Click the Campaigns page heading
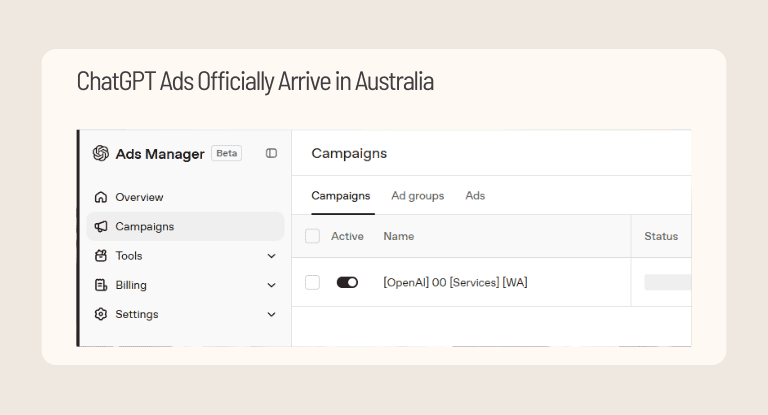768x415 pixels. [x=349, y=153]
